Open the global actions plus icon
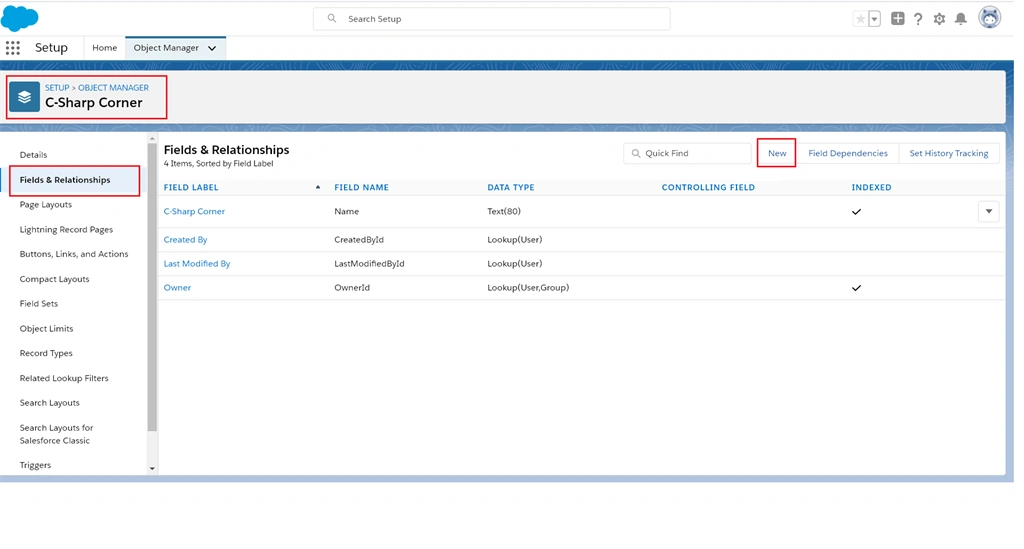Viewport: 1024px width, 549px height. pos(898,18)
